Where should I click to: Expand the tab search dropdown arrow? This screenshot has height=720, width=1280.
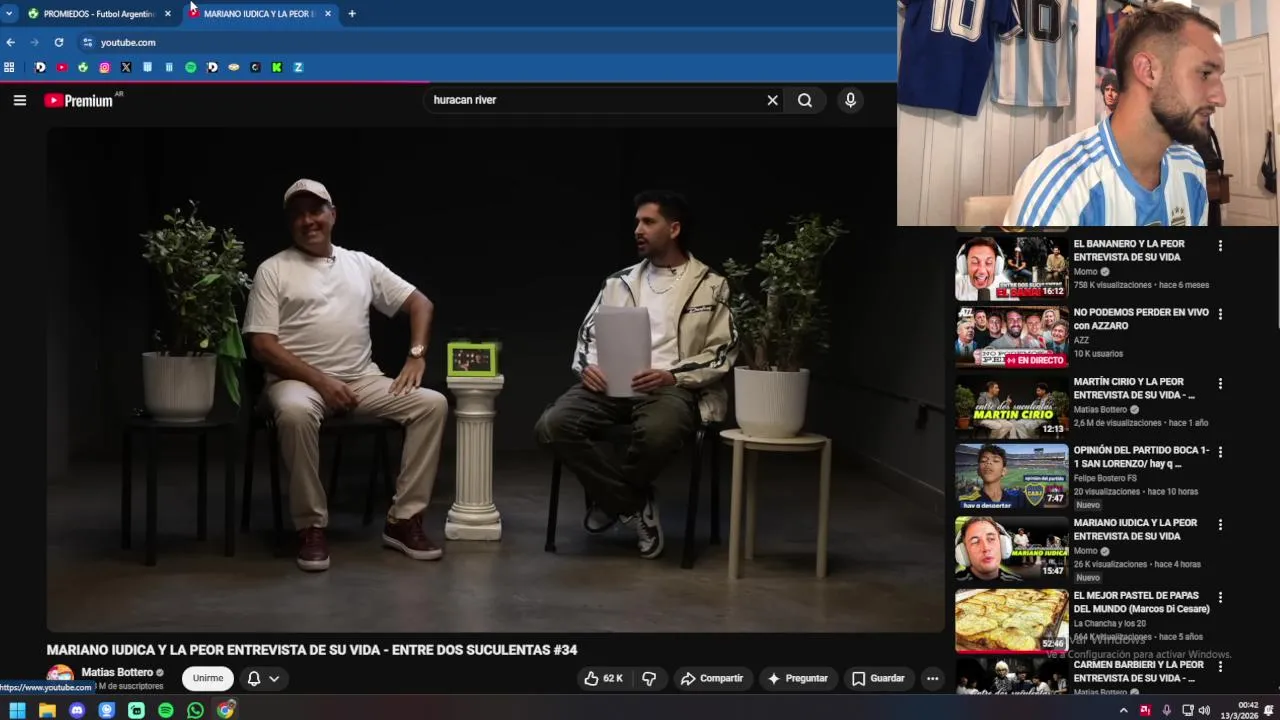[x=9, y=14]
